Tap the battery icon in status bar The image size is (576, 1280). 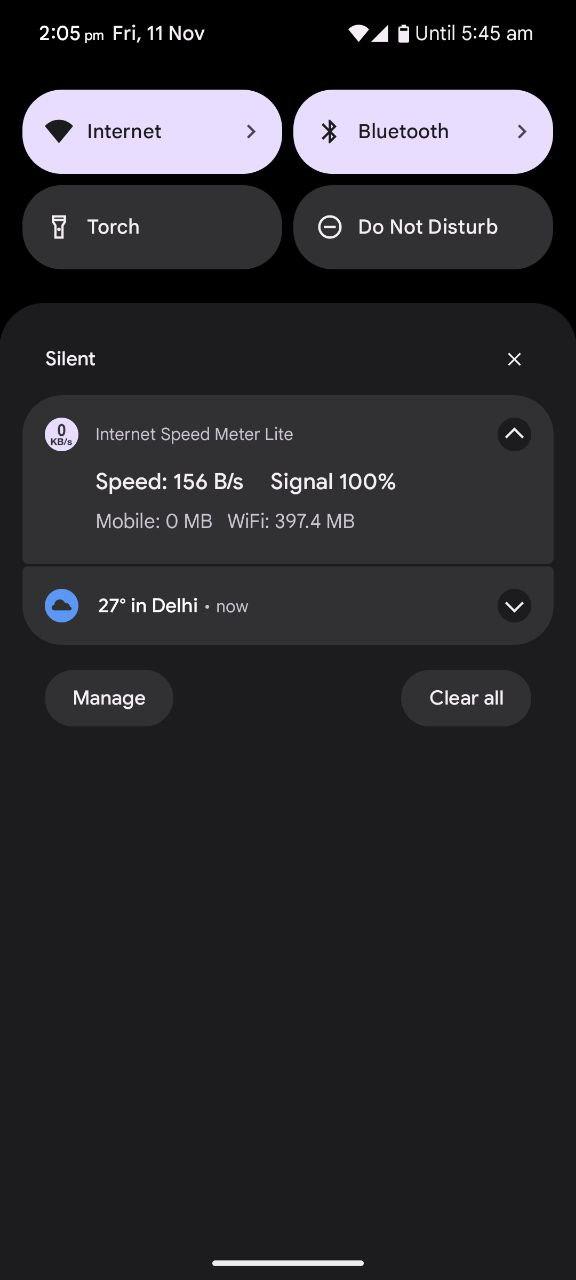[403, 34]
